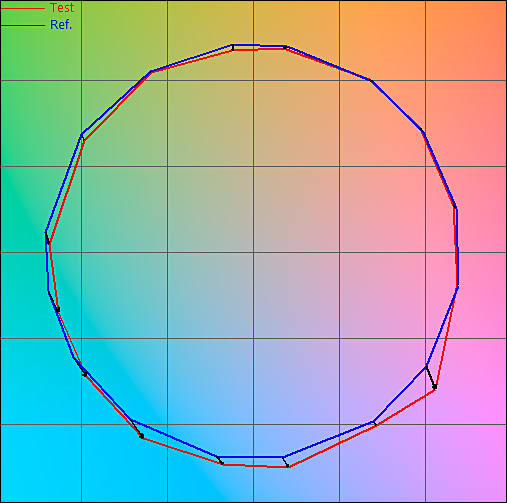Click the flat bottom edge of the blue Ref polygon
The height and width of the screenshot is (503, 507).
(251, 457)
